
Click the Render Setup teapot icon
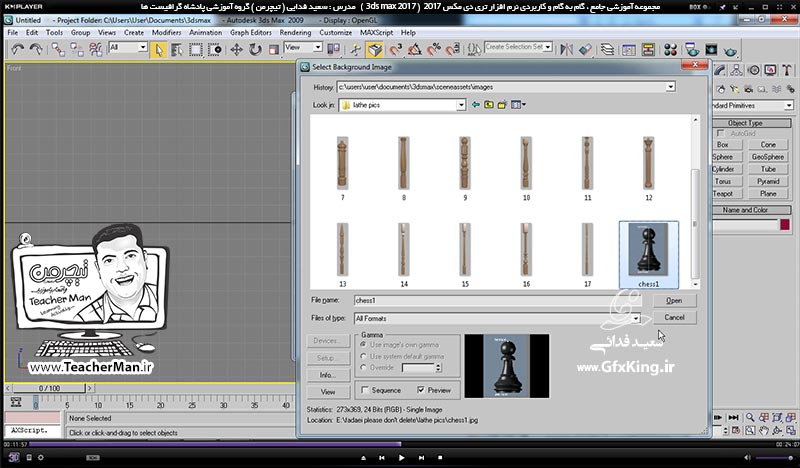(692, 50)
